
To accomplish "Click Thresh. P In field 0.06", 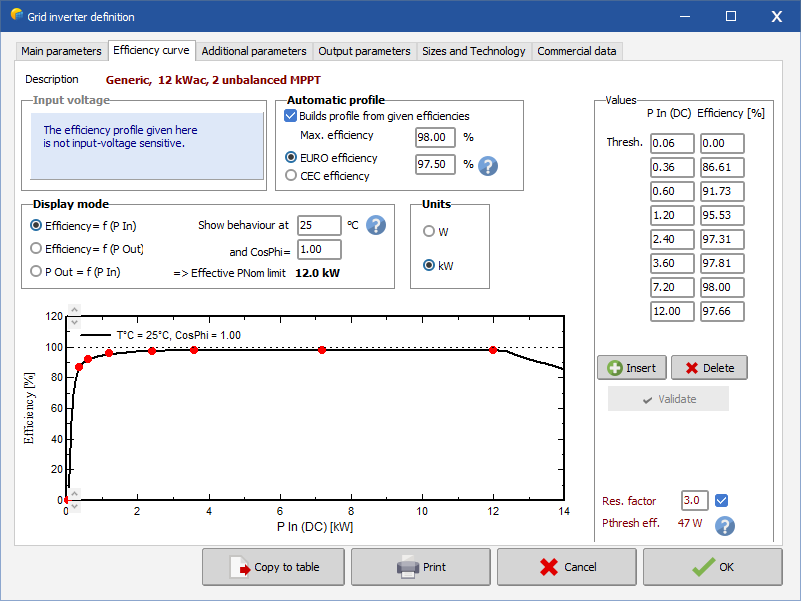I will tap(672, 143).
